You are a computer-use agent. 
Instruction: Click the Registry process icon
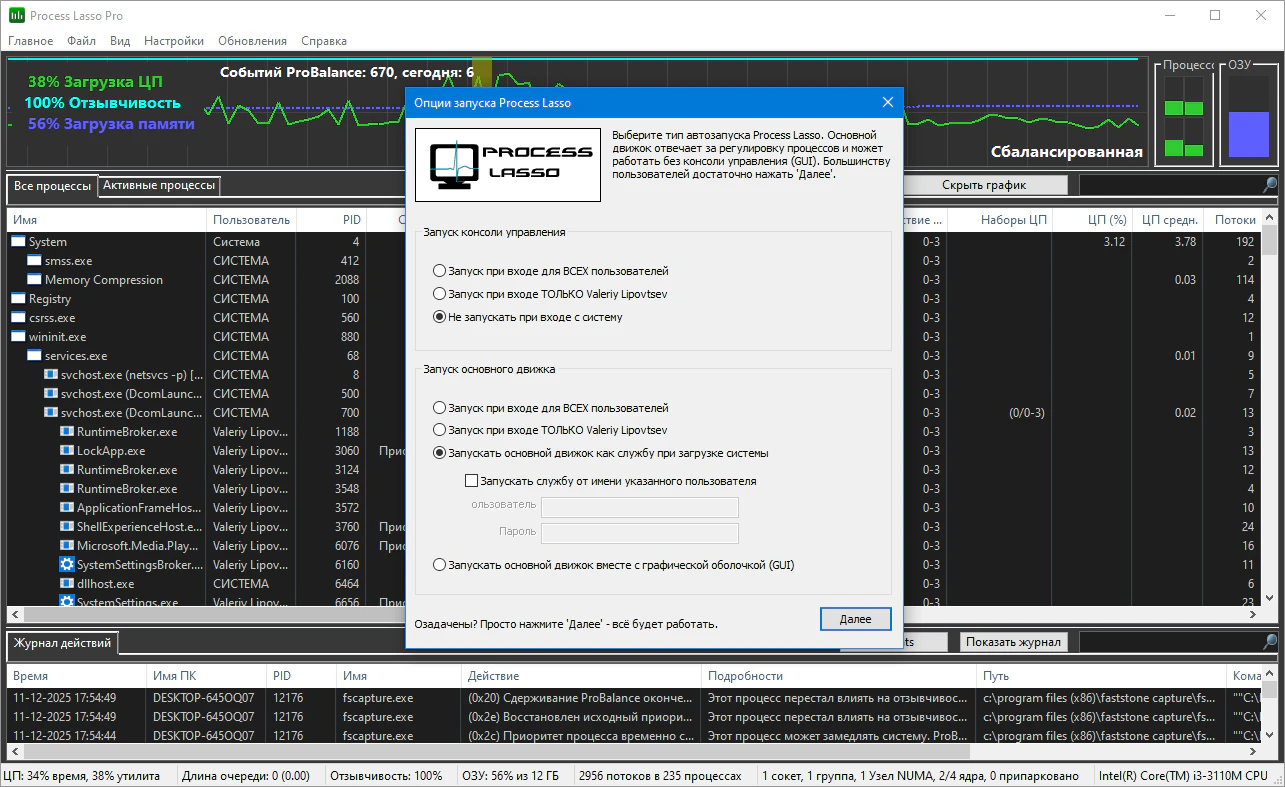click(x=18, y=299)
